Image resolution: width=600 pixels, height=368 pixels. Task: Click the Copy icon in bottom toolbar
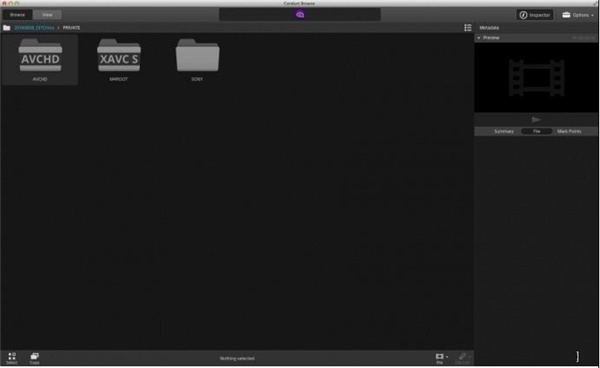[x=34, y=358]
